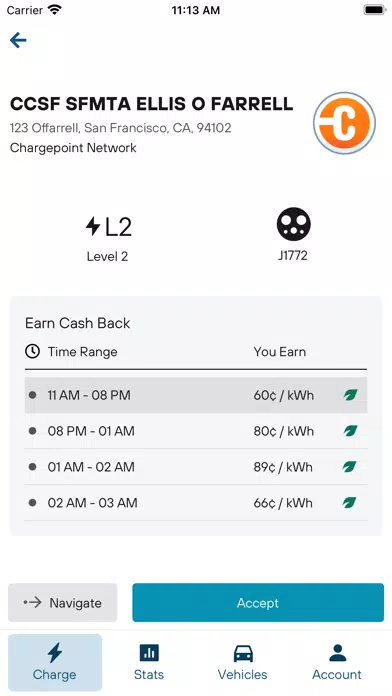Viewport: 392px width, 696px height.
Task: Tap the Accept button
Action: click(258, 602)
